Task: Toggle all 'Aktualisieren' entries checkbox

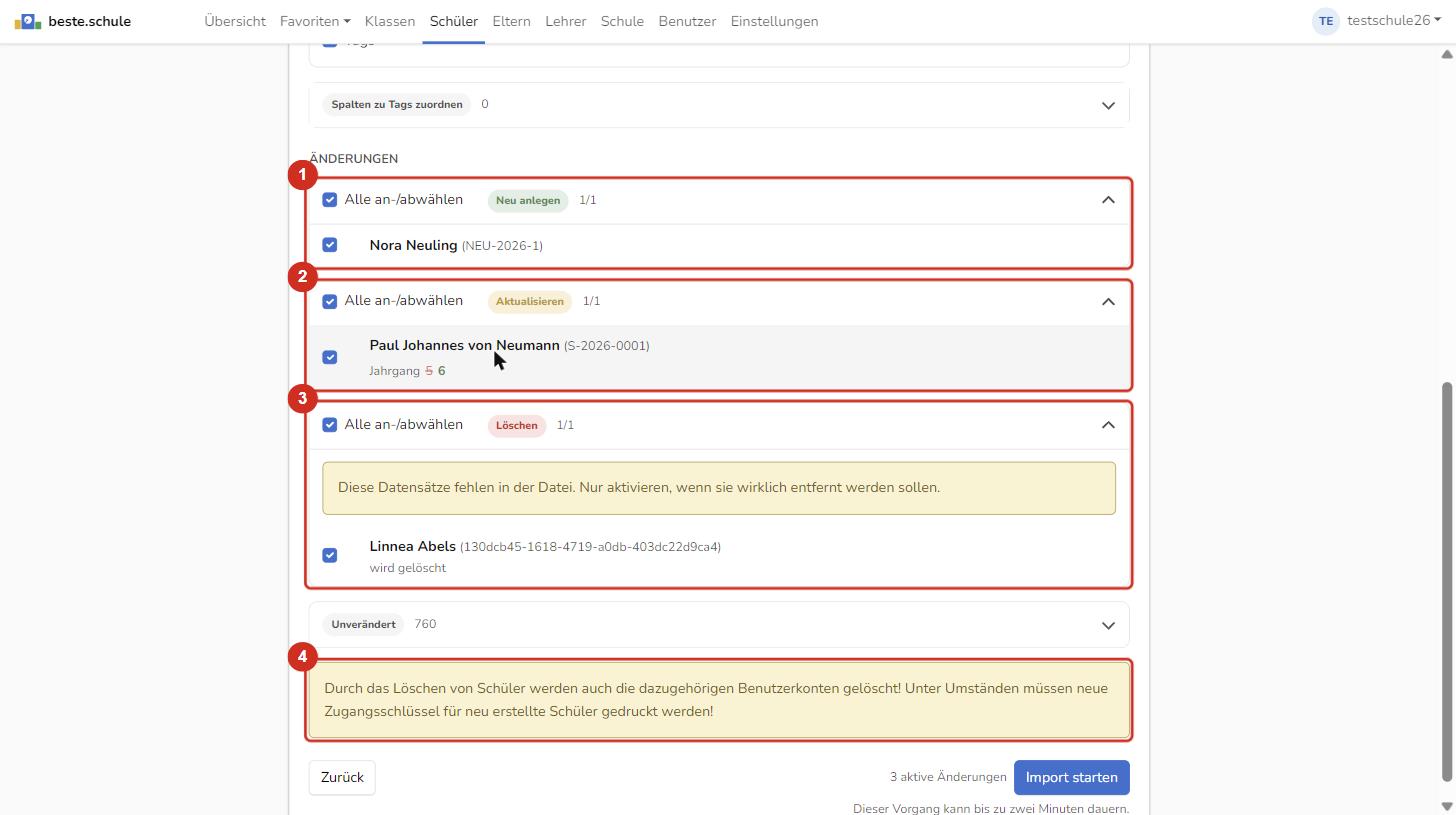Action: [330, 301]
